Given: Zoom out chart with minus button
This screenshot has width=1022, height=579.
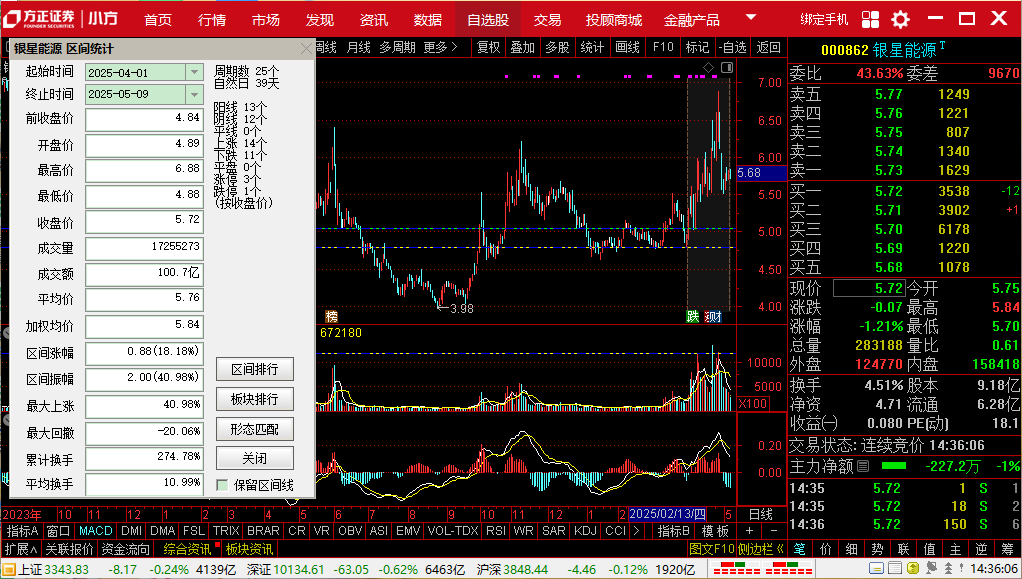Looking at the screenshot, I should [x=773, y=531].
